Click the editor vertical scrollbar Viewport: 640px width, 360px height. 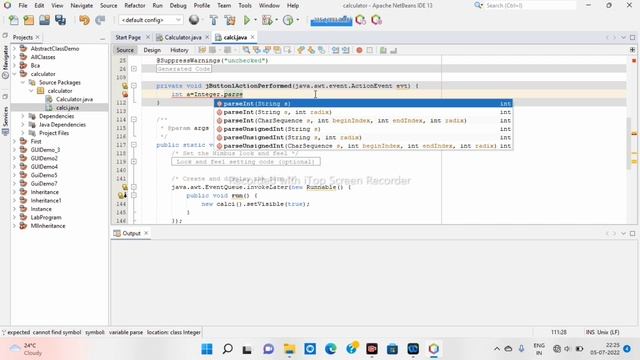(x=629, y=143)
